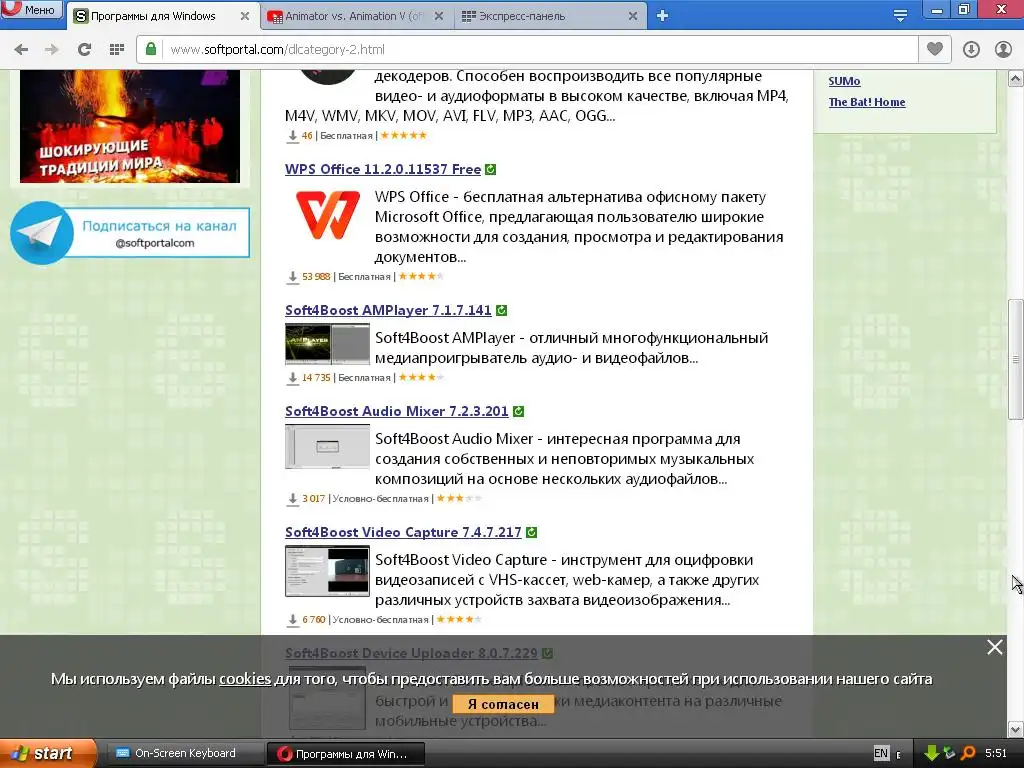The width and height of the screenshot is (1024, 768).
Task: Open the user account icon
Action: [x=1003, y=49]
